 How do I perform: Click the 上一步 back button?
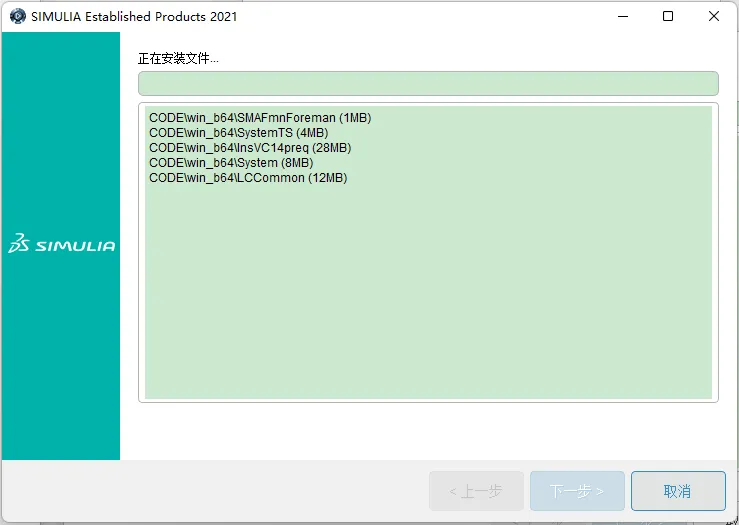[476, 491]
